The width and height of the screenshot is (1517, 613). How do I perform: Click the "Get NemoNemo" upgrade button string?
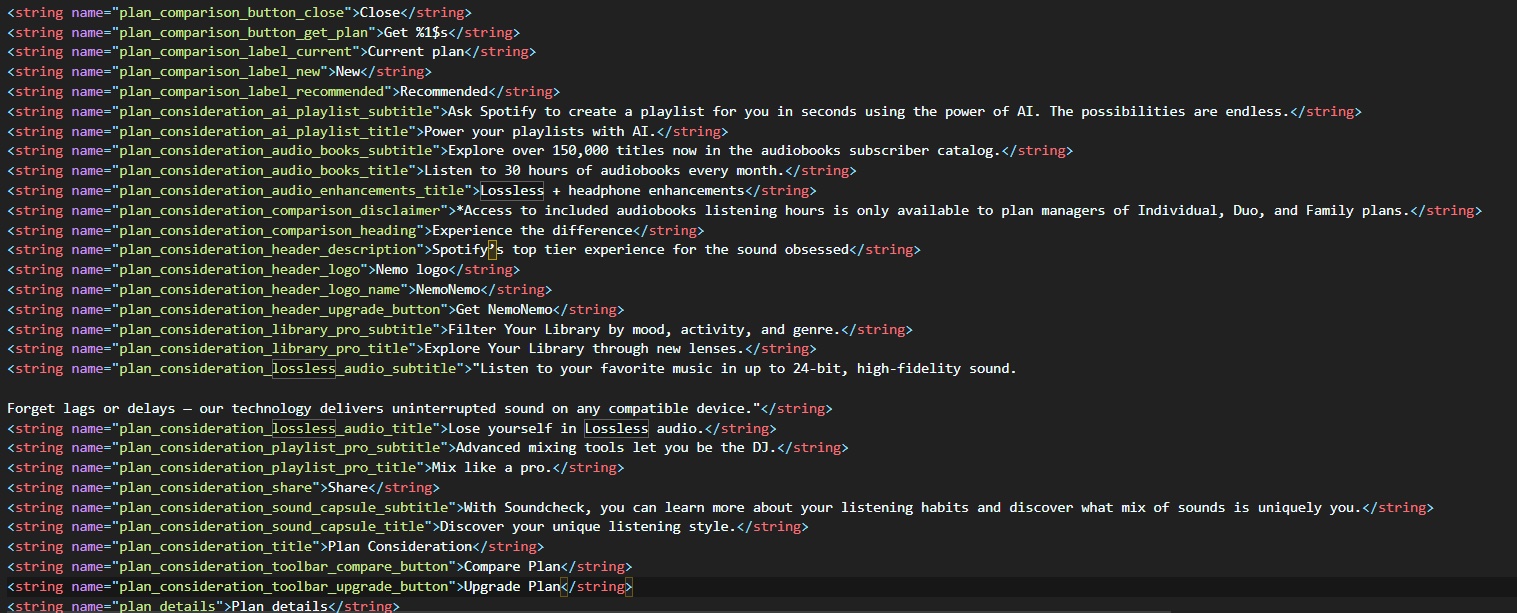(504, 310)
